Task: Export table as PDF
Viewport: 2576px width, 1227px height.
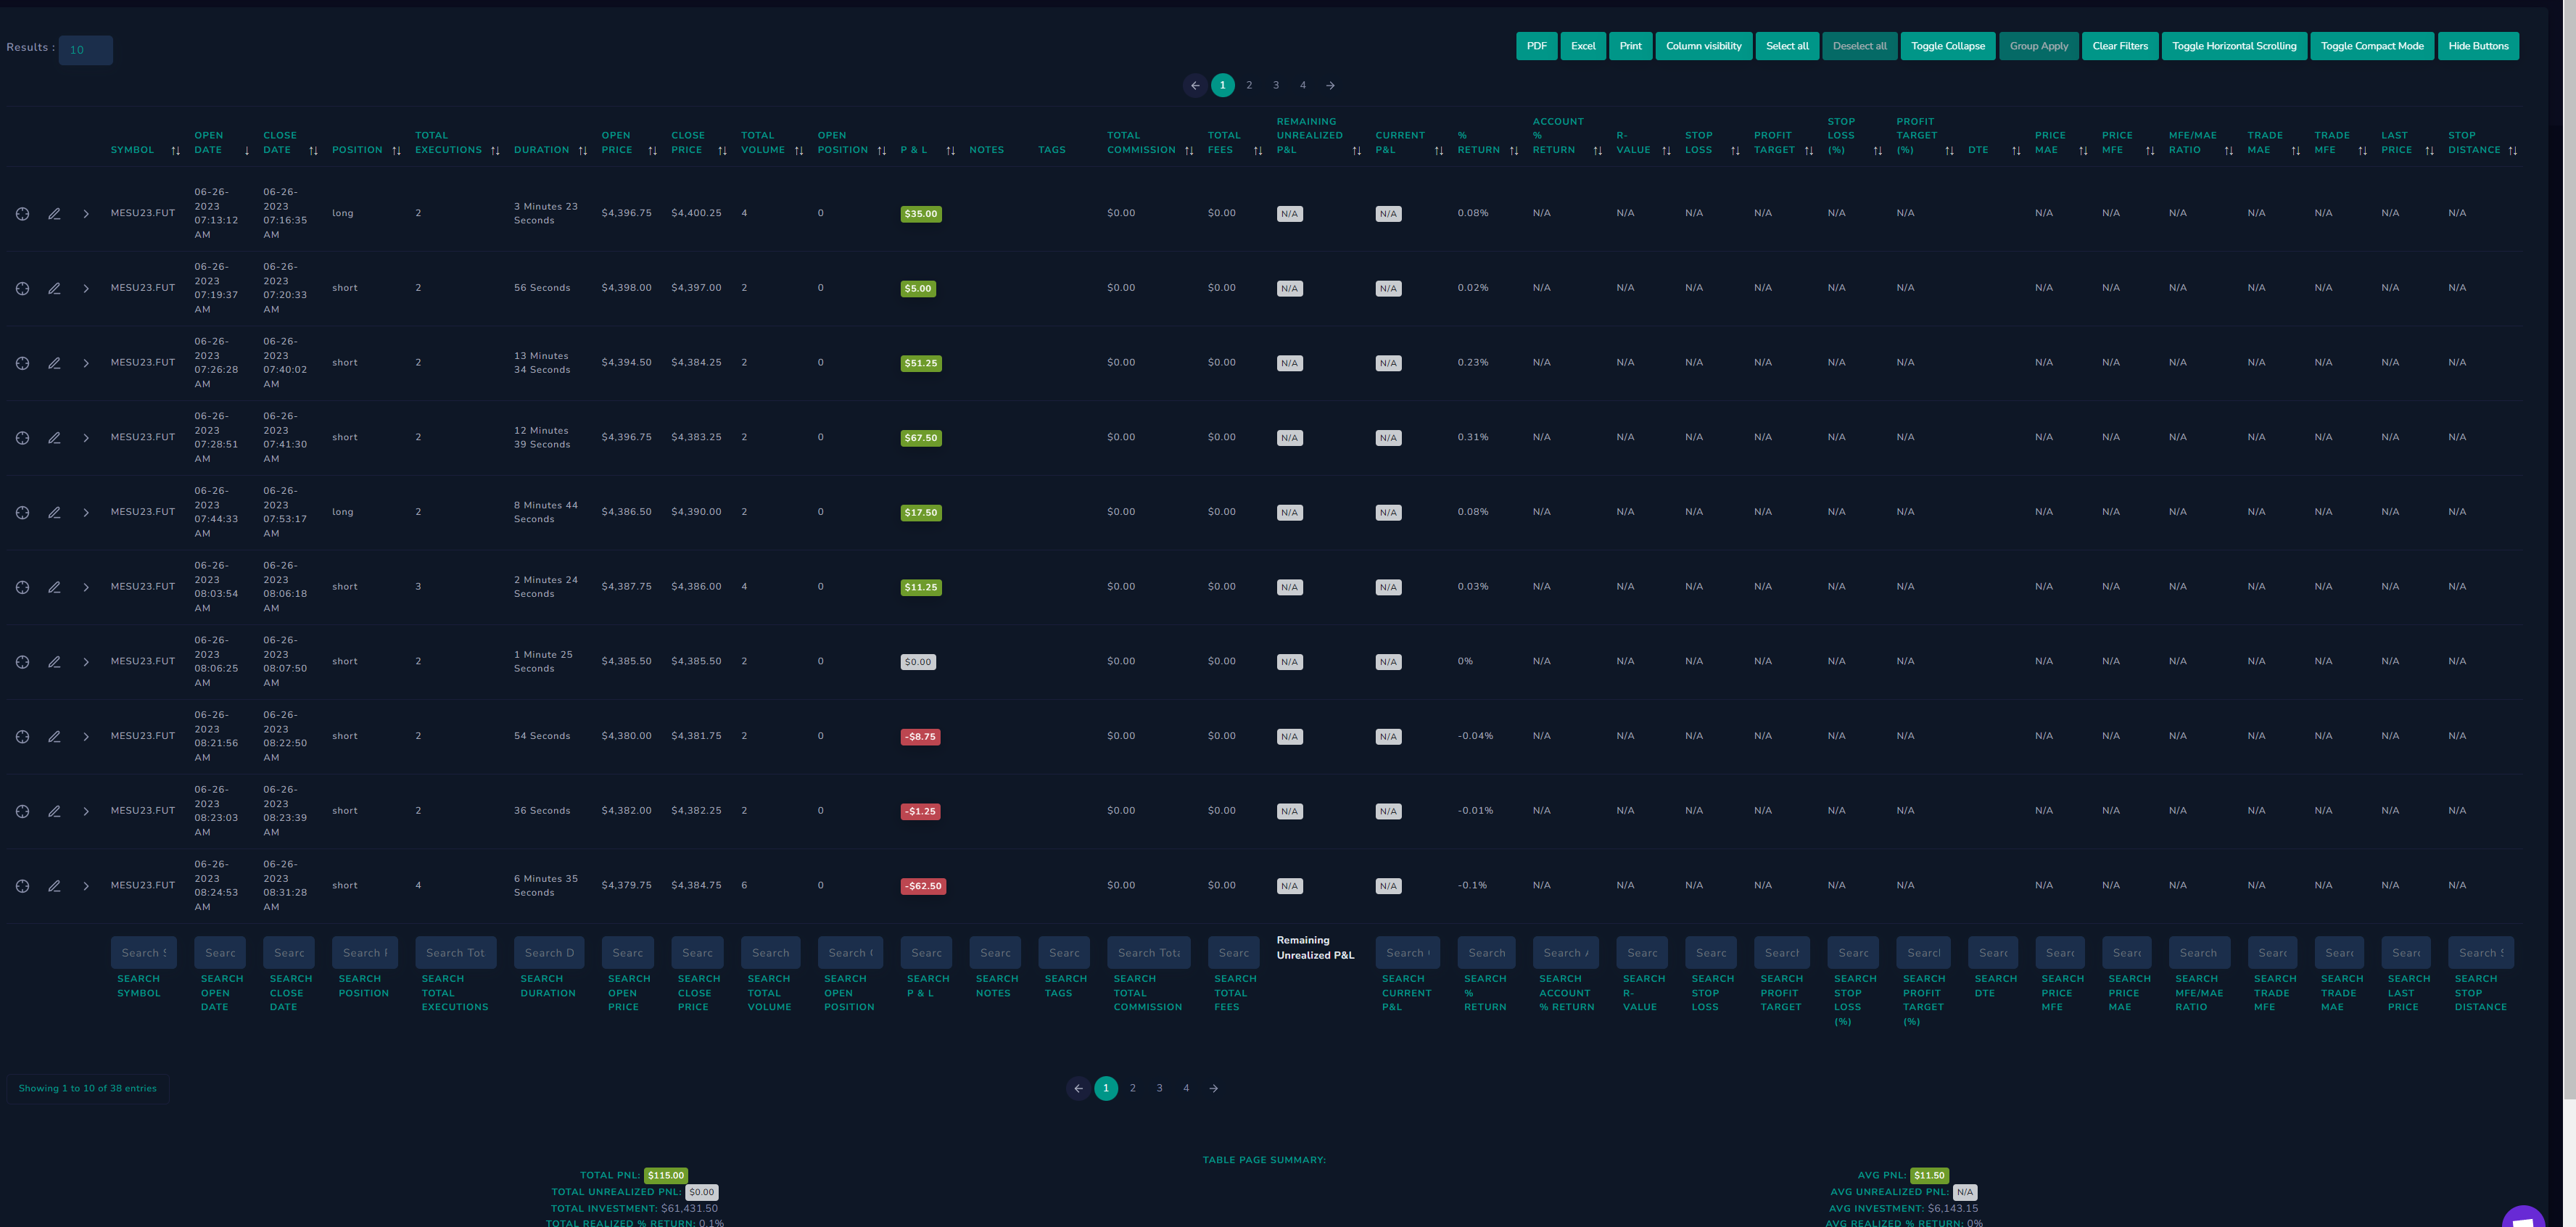Action: [1536, 46]
